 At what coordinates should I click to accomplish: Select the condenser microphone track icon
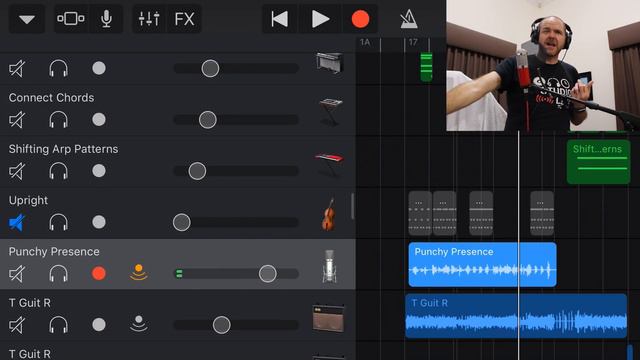coord(329,266)
